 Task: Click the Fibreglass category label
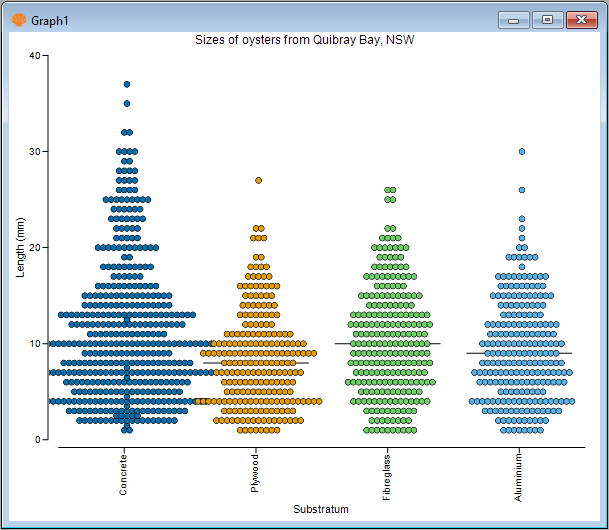click(x=387, y=476)
